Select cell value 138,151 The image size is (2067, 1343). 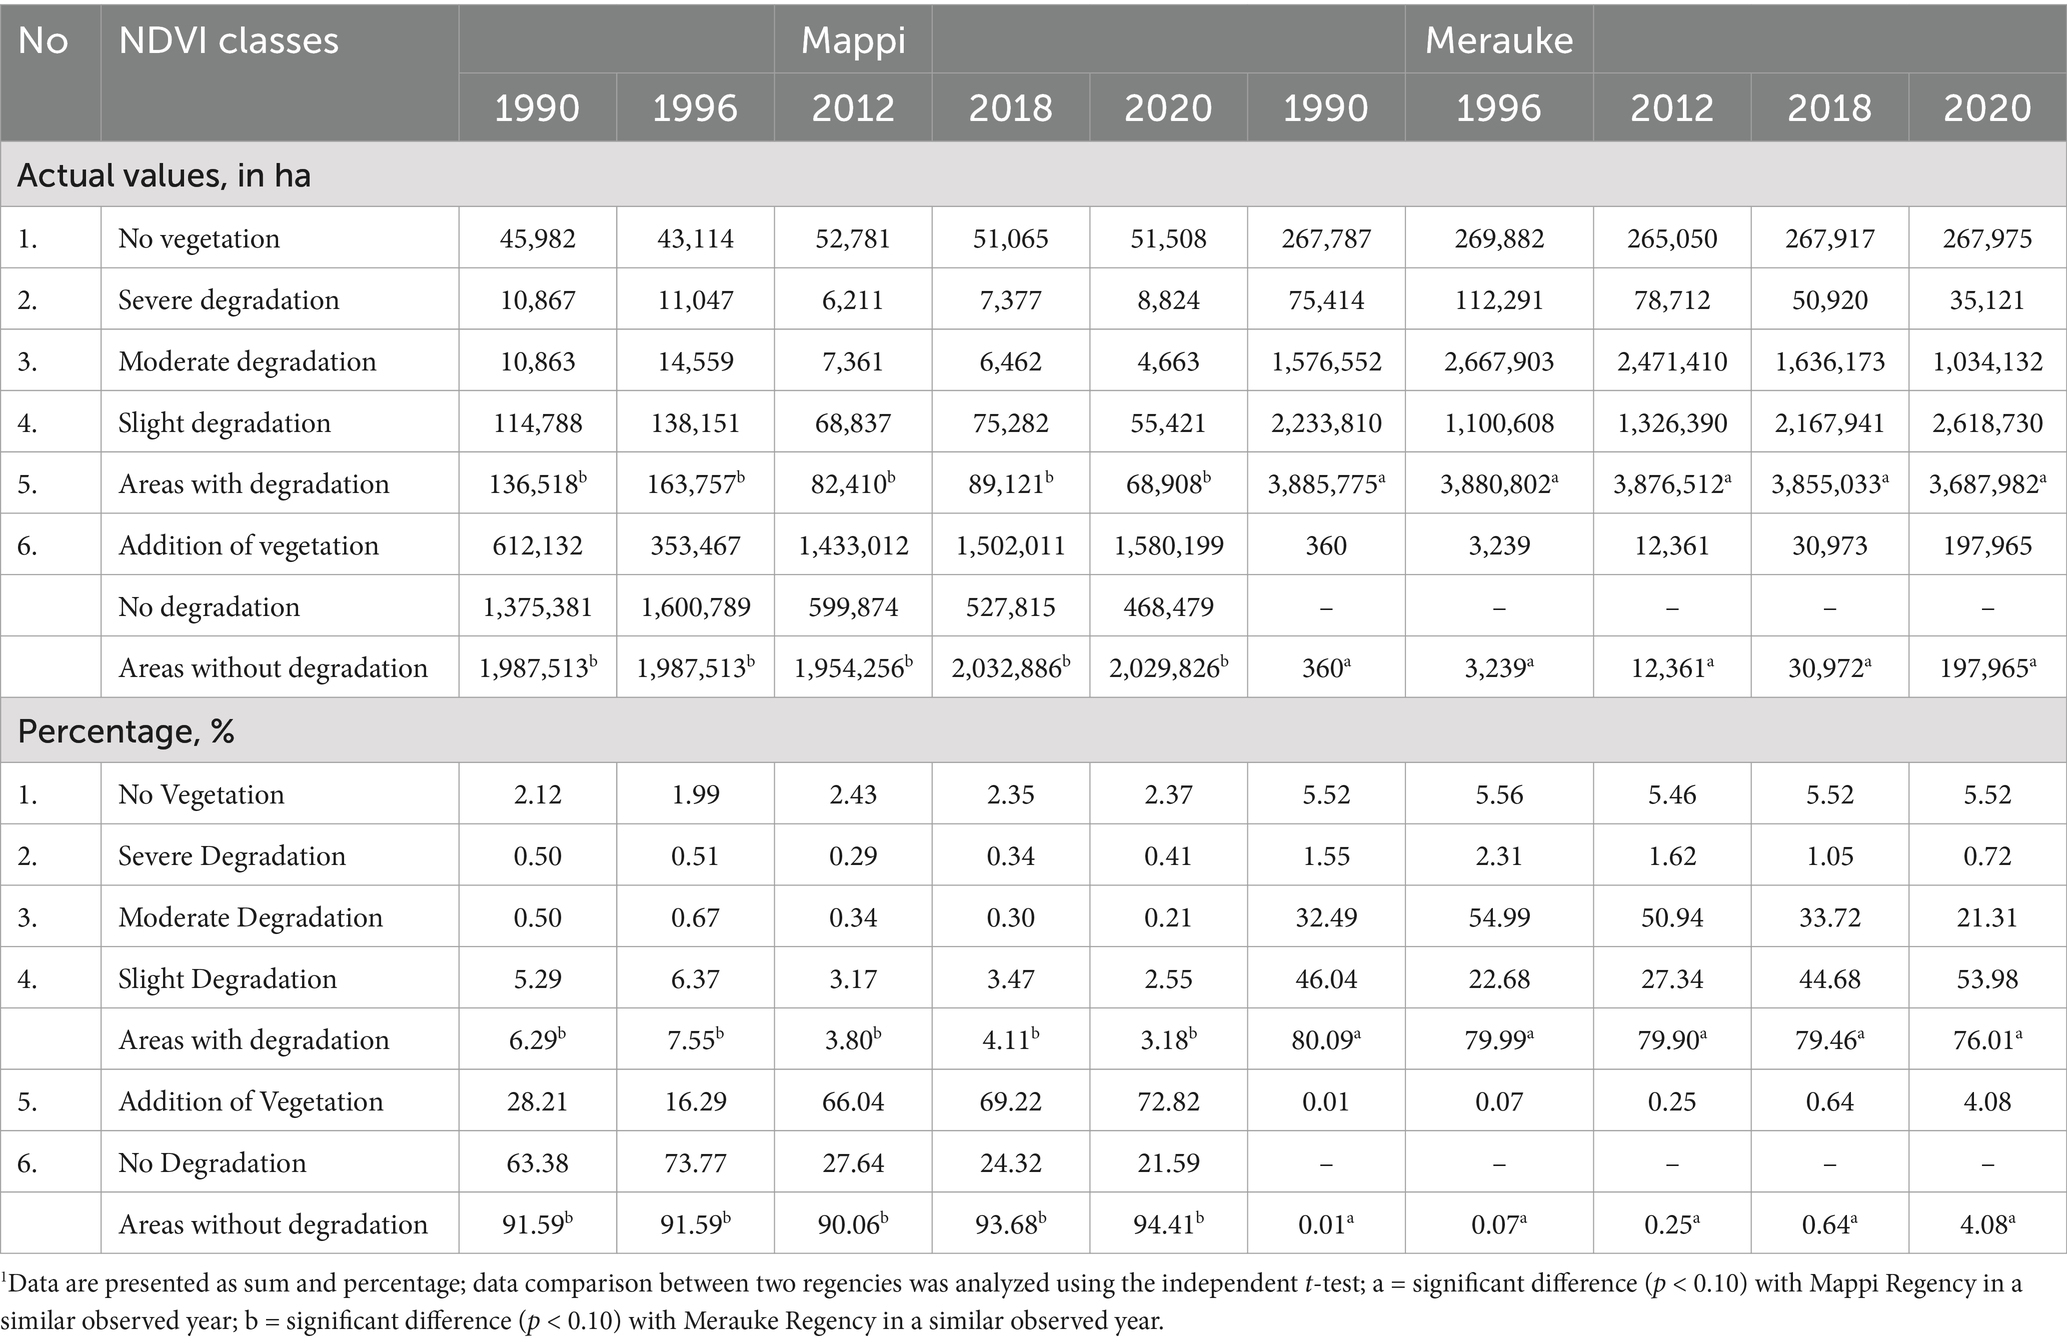[695, 423]
